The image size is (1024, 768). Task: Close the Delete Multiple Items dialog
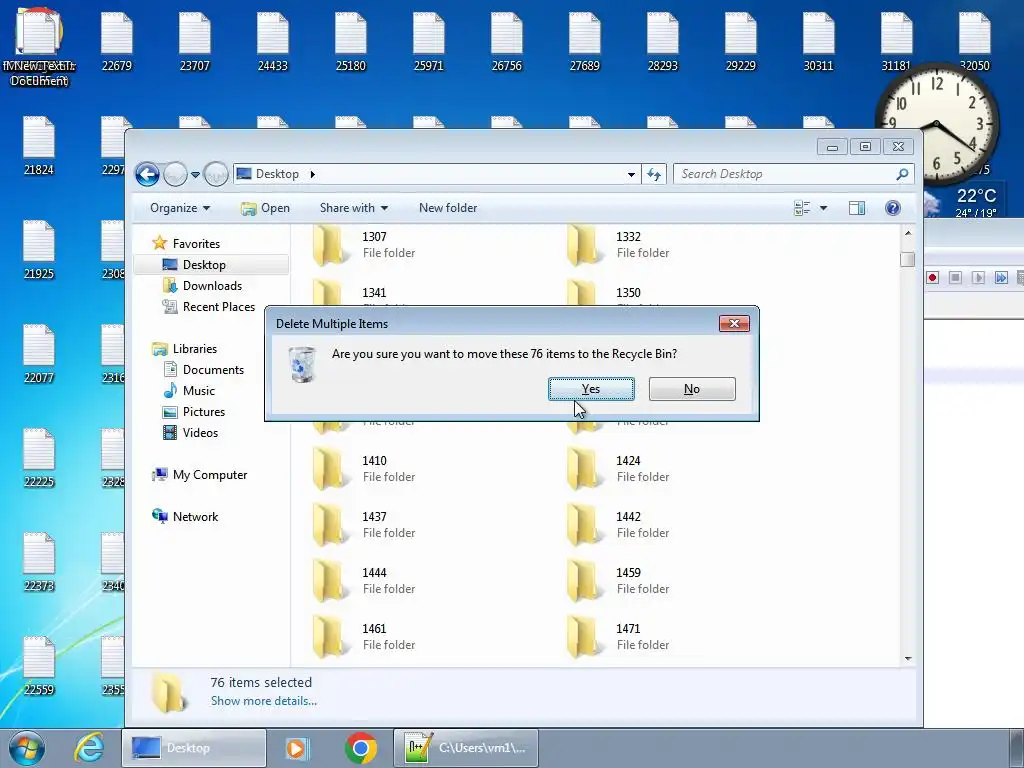click(734, 323)
